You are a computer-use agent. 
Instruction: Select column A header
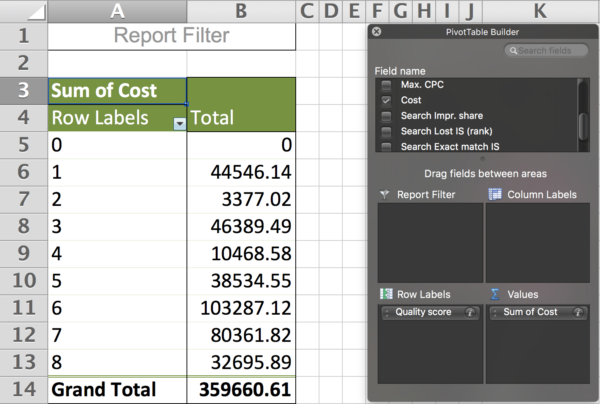click(x=117, y=11)
